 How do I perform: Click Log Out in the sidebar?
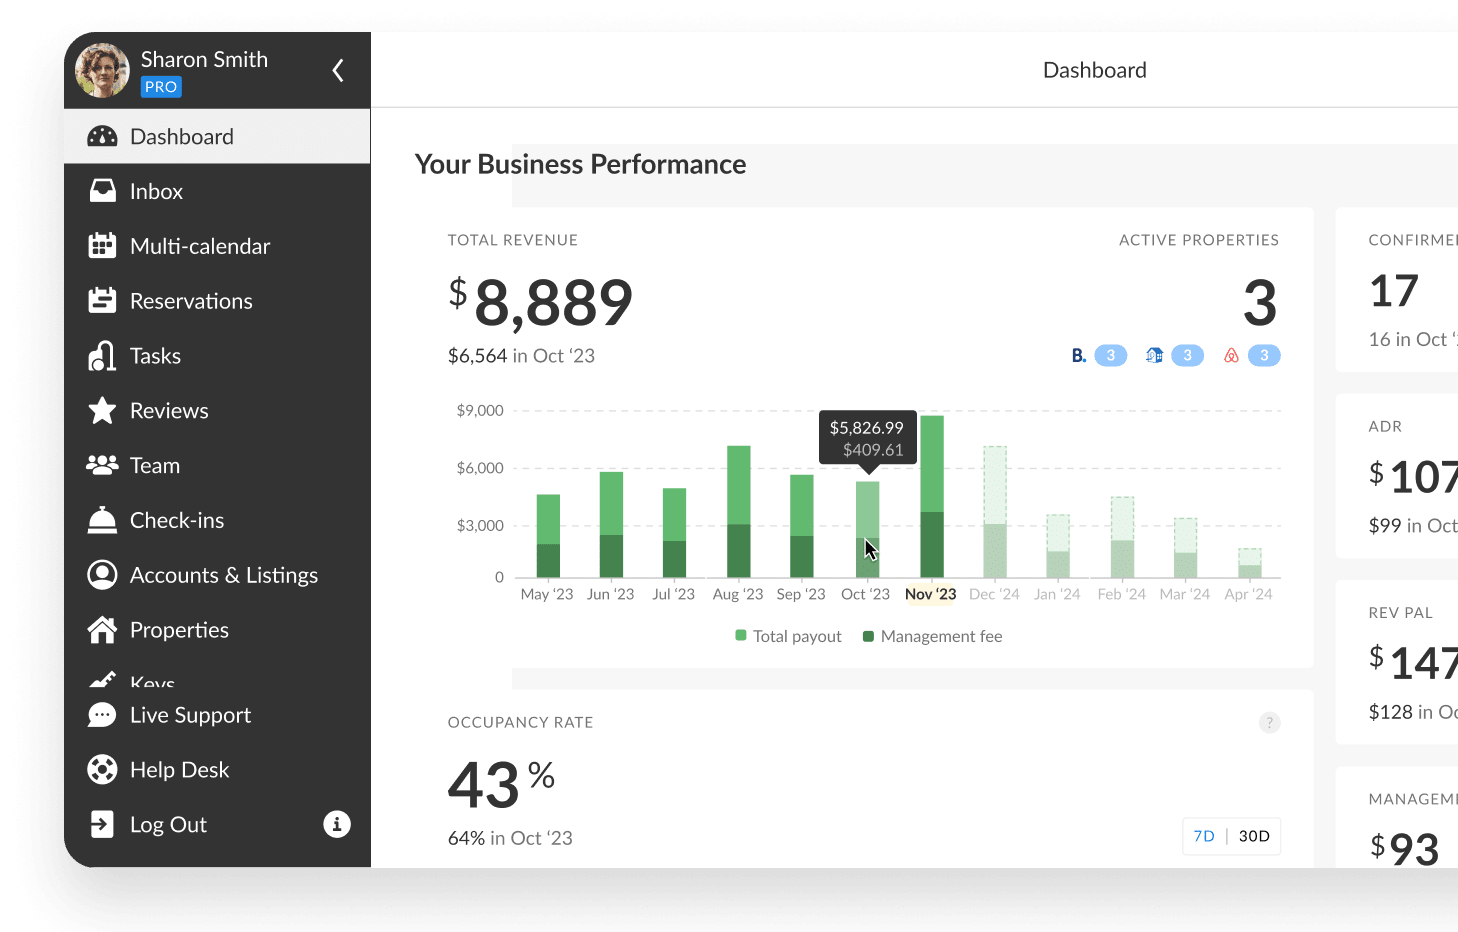click(167, 824)
